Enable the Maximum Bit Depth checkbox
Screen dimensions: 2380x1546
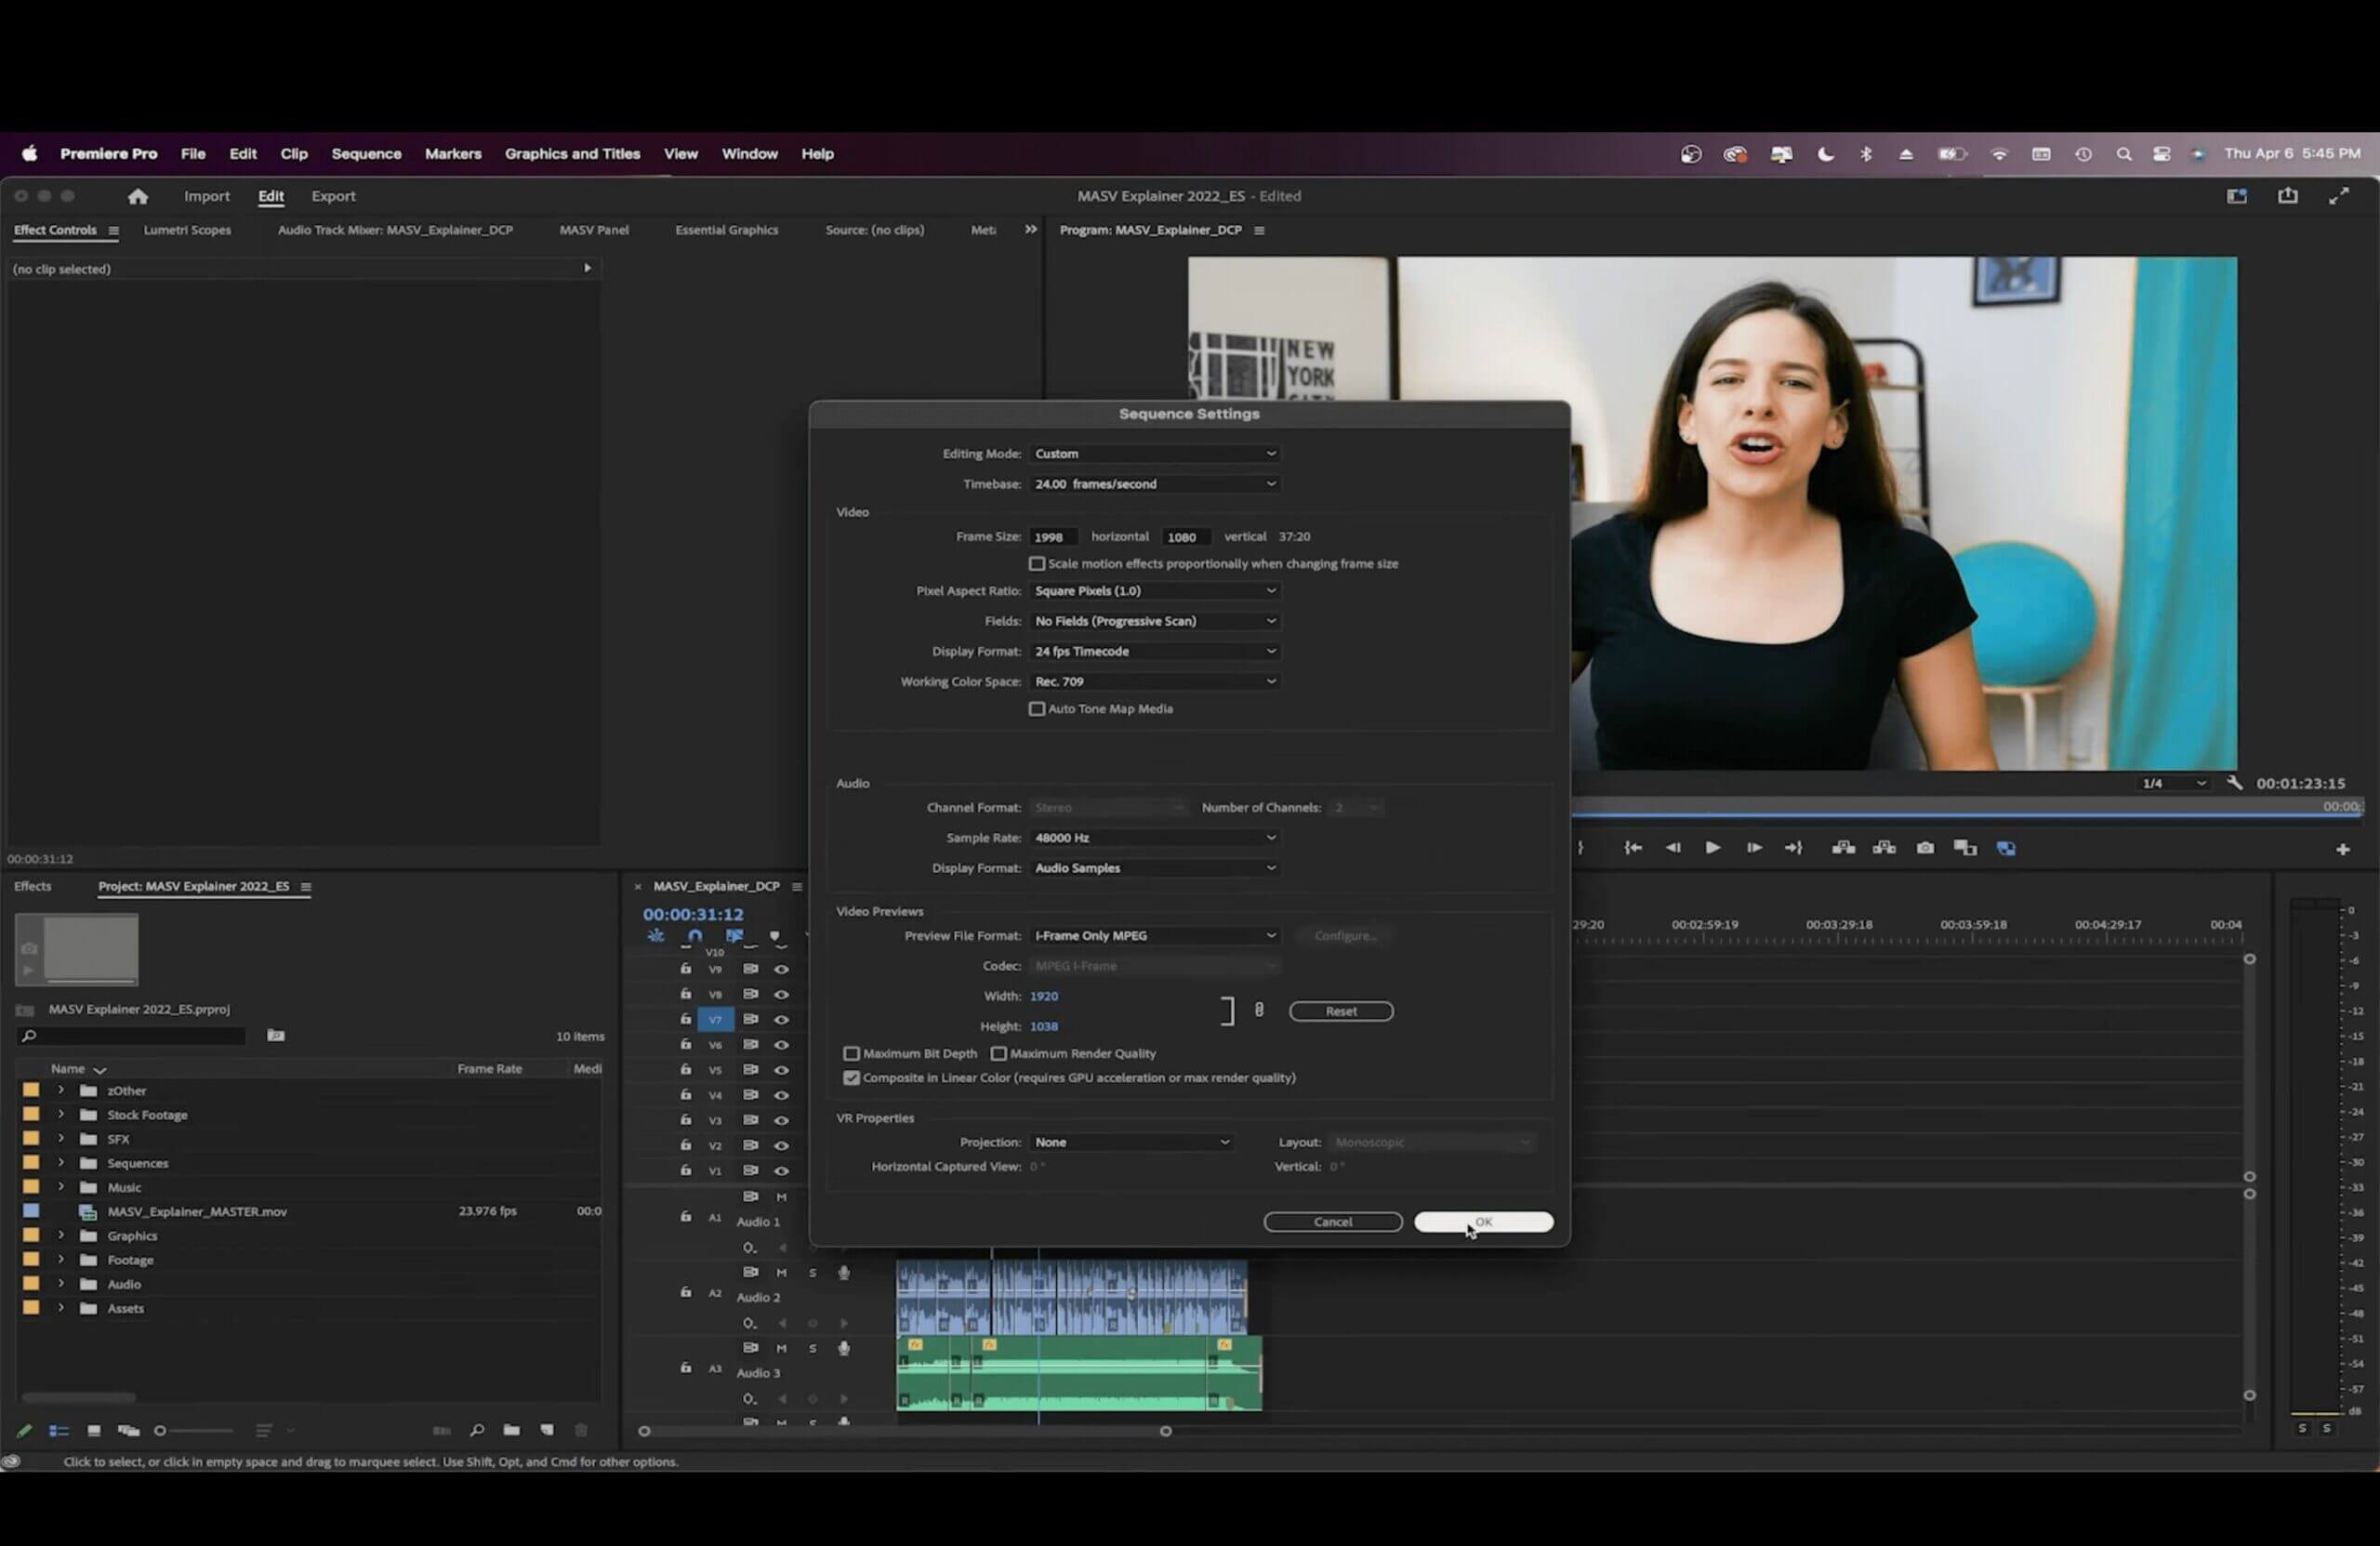(x=852, y=1053)
